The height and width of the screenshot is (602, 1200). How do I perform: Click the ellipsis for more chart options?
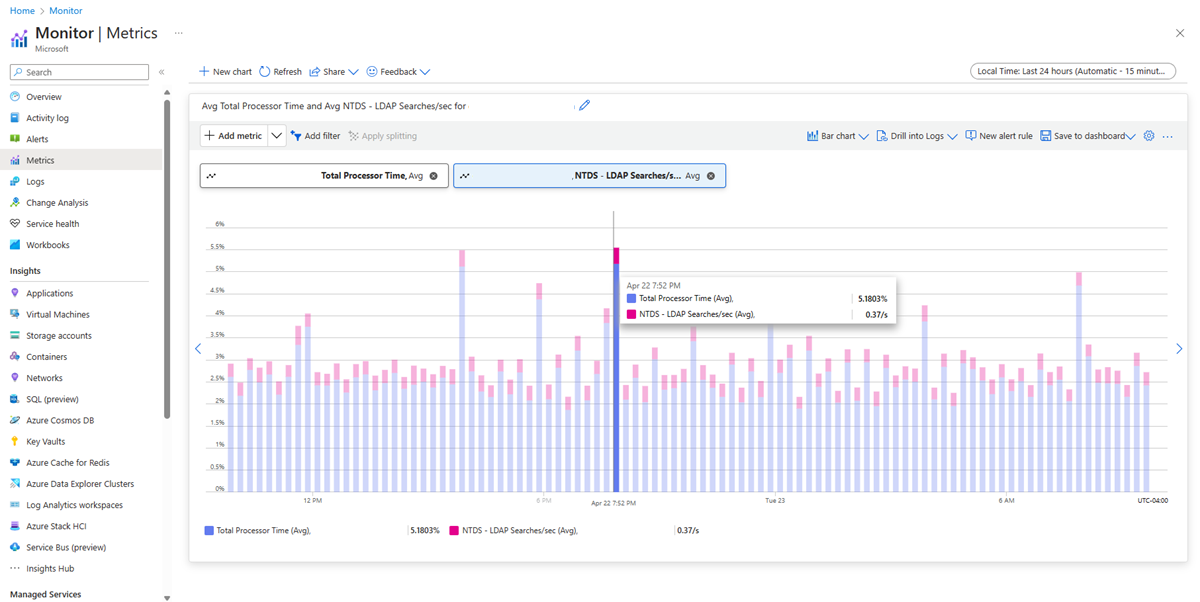[1168, 135]
